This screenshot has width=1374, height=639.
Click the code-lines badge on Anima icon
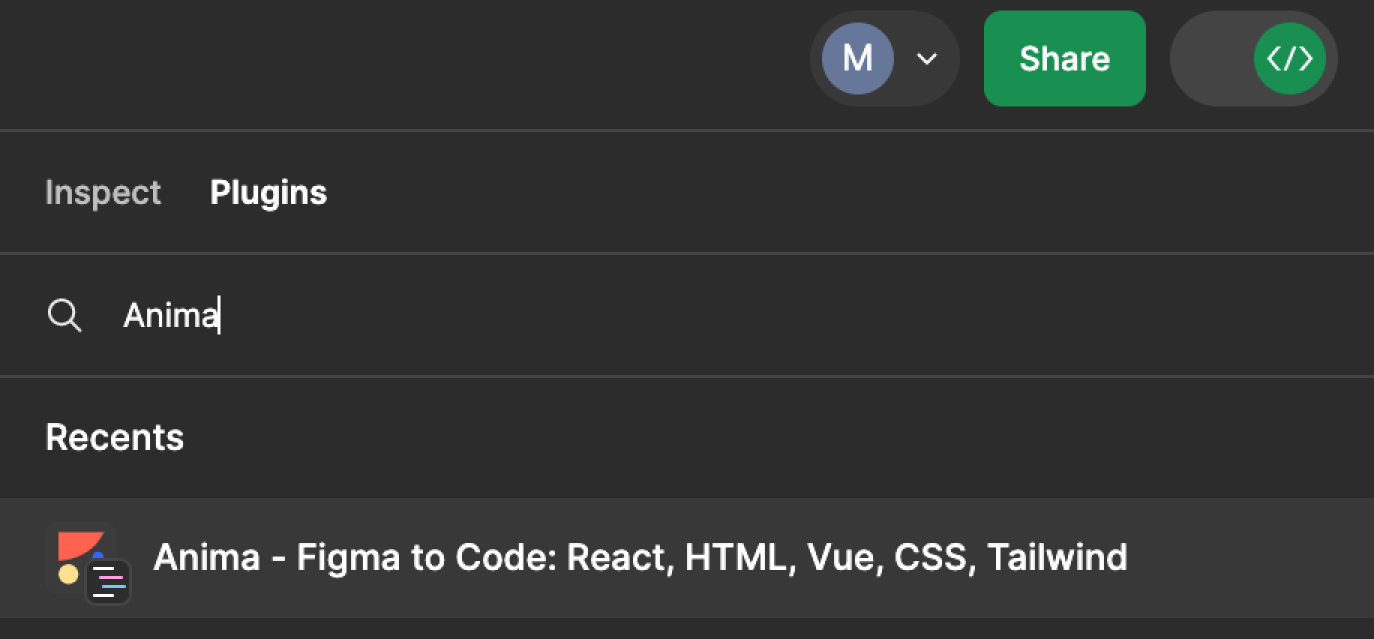[108, 582]
